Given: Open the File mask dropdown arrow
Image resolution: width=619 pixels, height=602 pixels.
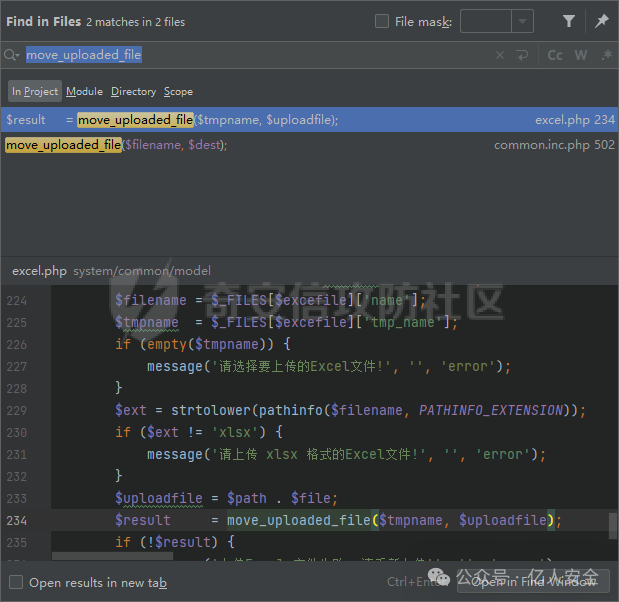Looking at the screenshot, I should coord(522,21).
